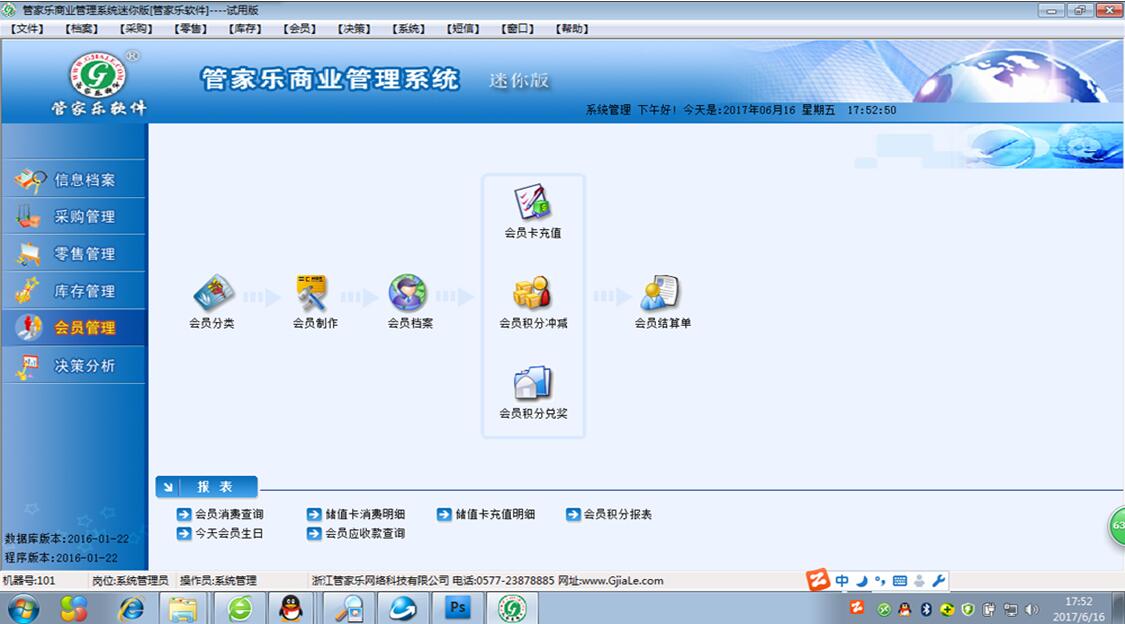Open the IME wrench settings icon
Viewport: 1125px width, 624px height.
(x=938, y=581)
